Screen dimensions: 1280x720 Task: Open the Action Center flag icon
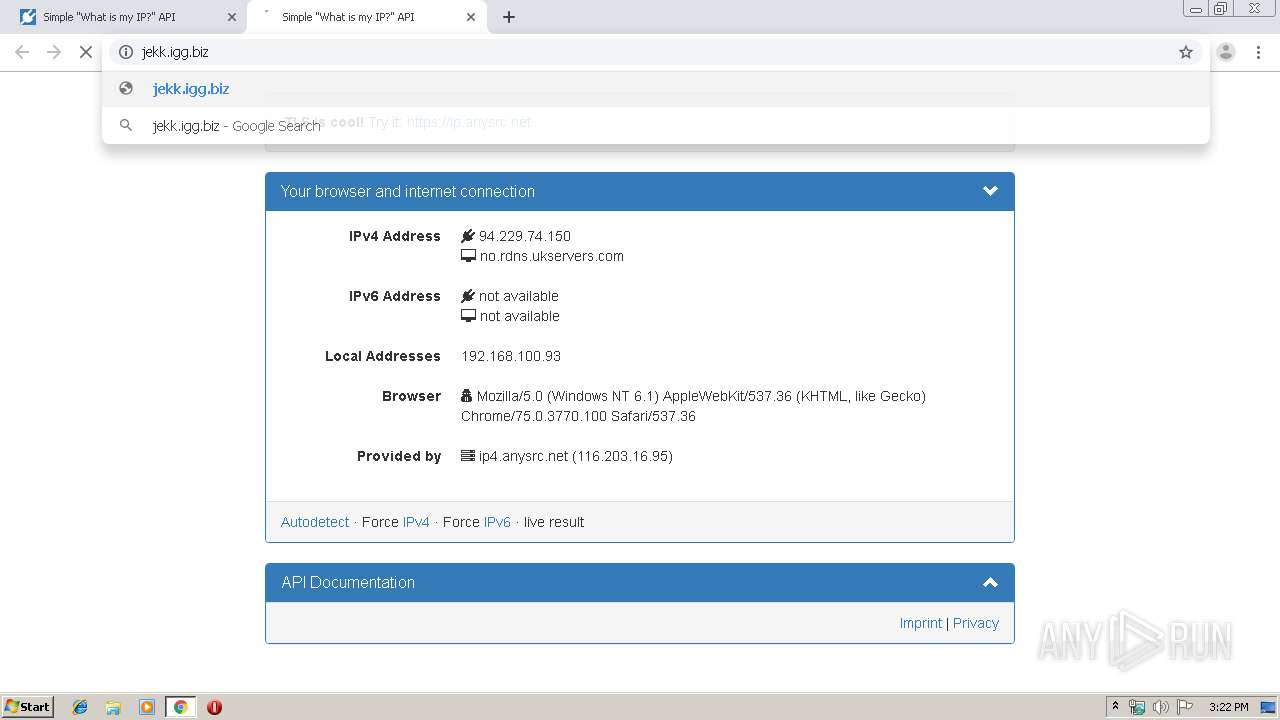coord(1185,707)
